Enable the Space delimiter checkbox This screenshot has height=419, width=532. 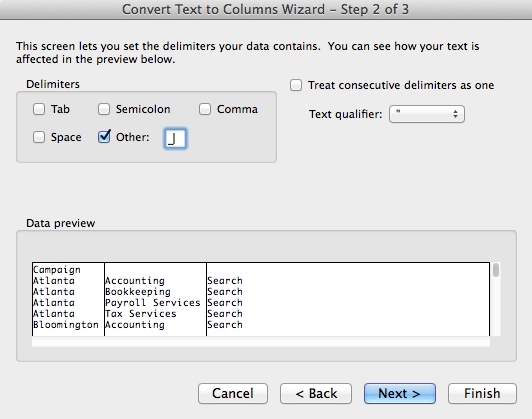[x=39, y=137]
